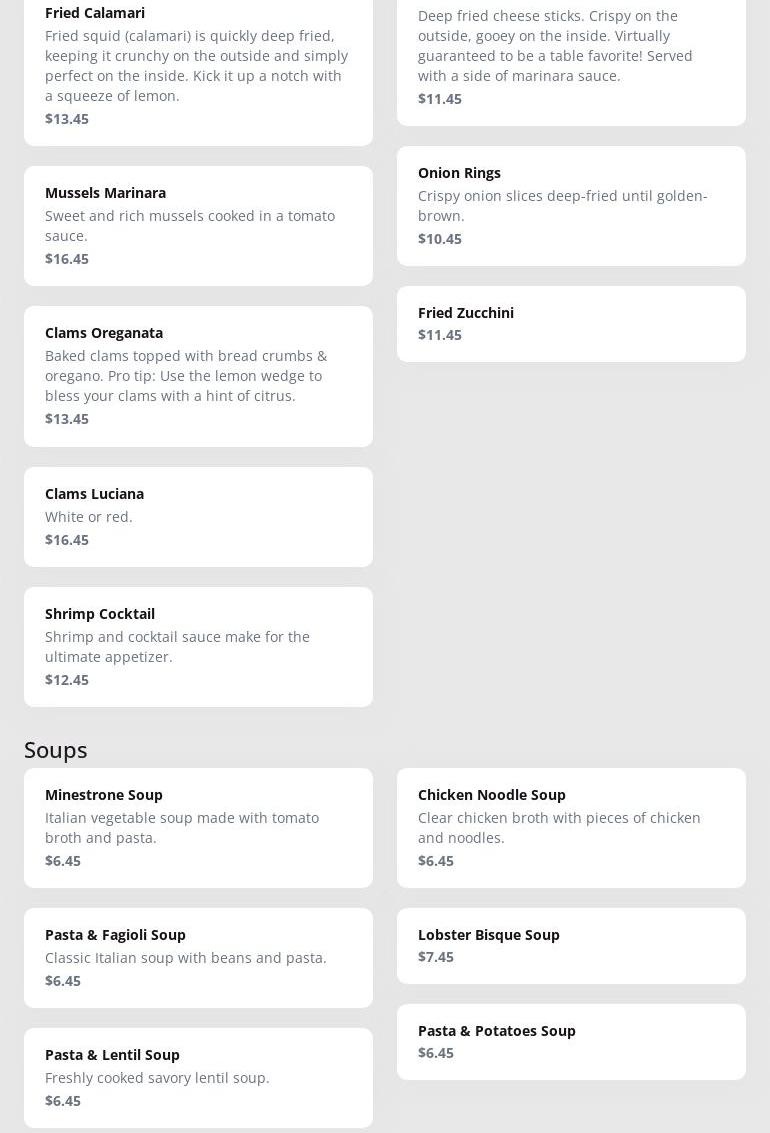Click the Chicken Noodle Soup description text

(559, 828)
